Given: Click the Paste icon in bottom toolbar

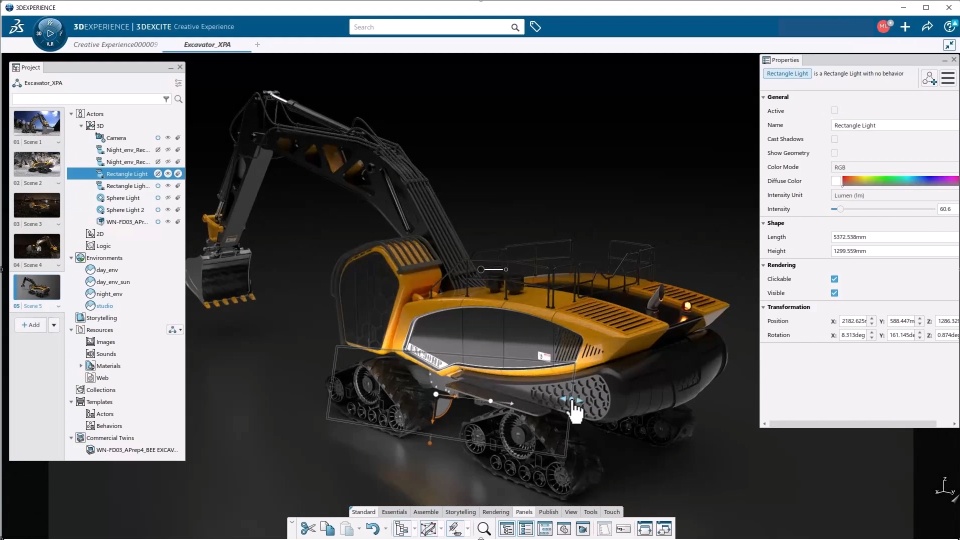Looking at the screenshot, I should (x=347, y=528).
